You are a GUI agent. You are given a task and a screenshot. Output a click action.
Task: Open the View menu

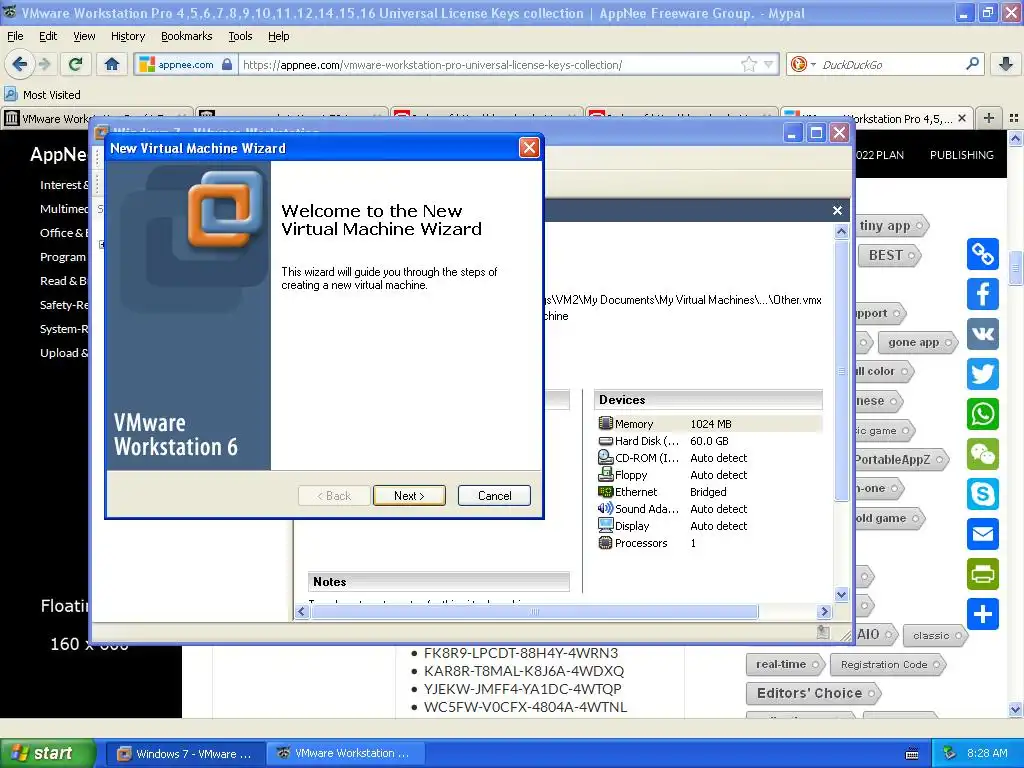tap(84, 36)
